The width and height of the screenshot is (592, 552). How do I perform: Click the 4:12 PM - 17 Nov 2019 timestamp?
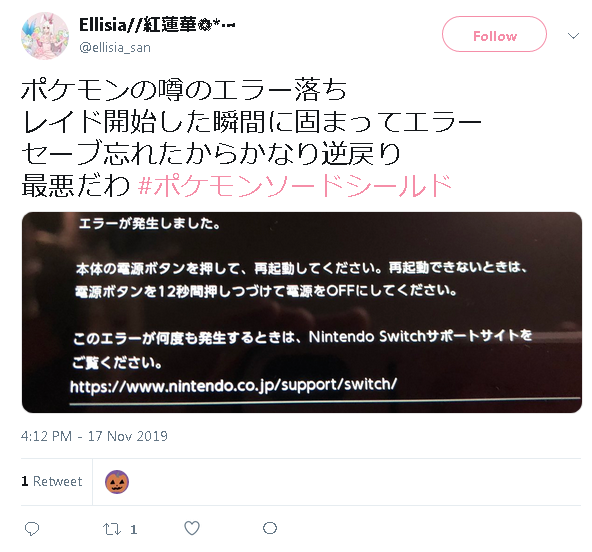[94, 436]
